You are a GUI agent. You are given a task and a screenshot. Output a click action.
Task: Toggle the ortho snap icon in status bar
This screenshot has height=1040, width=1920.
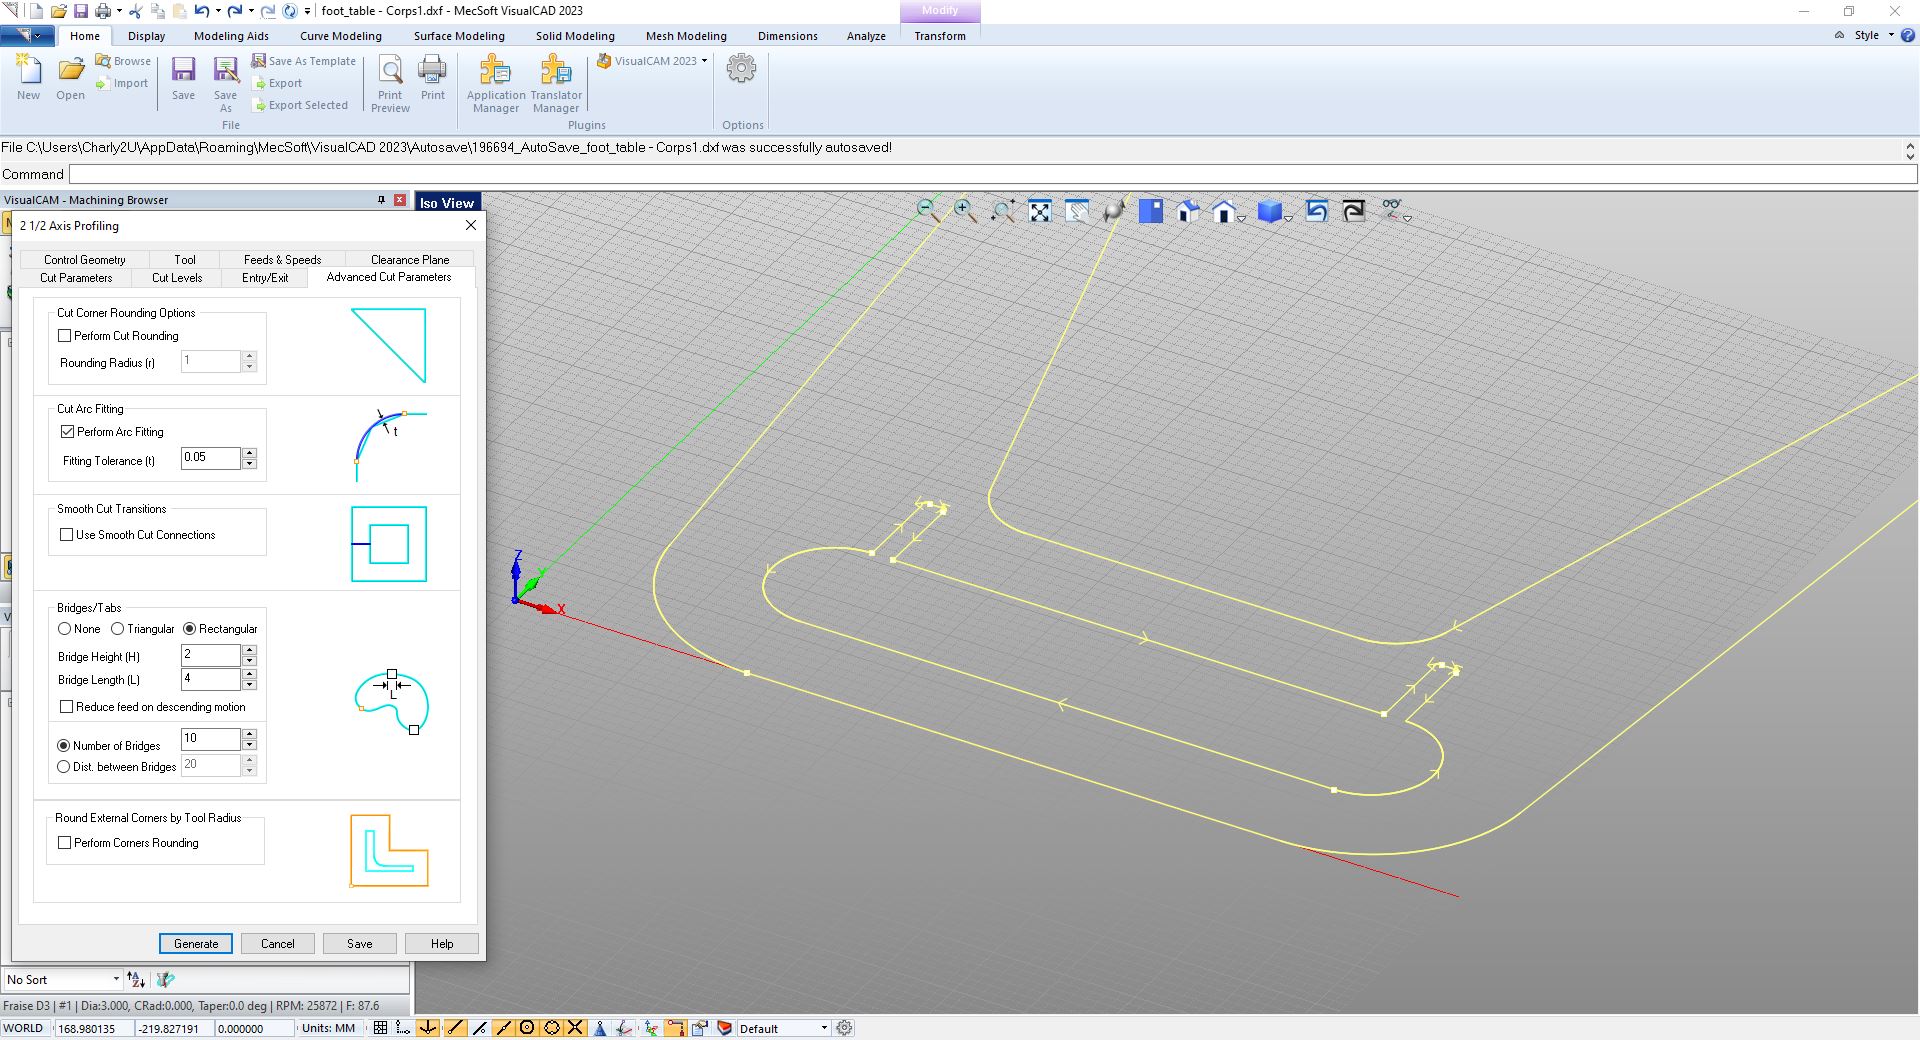point(404,1028)
